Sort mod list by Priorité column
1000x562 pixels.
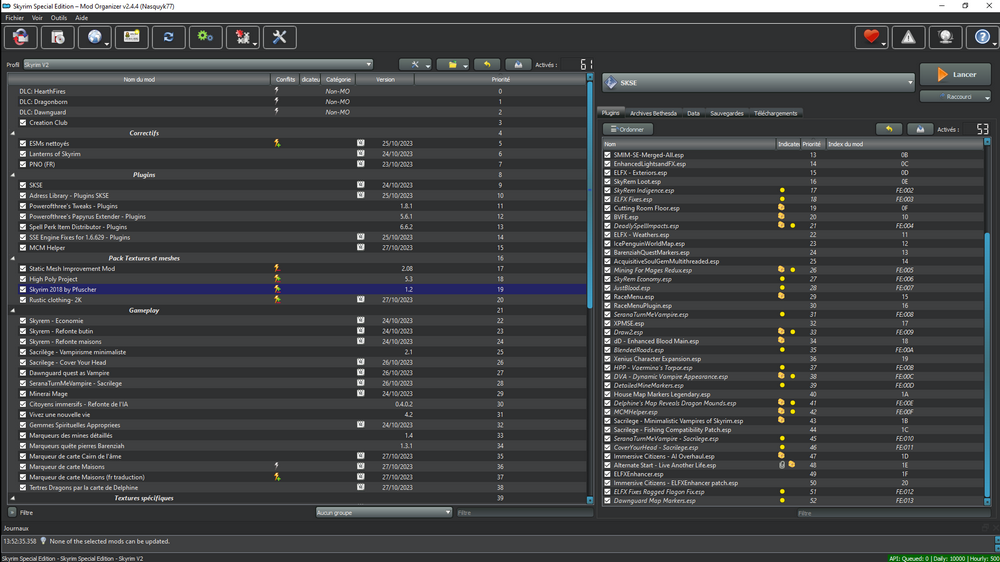pyautogui.click(x=500, y=80)
